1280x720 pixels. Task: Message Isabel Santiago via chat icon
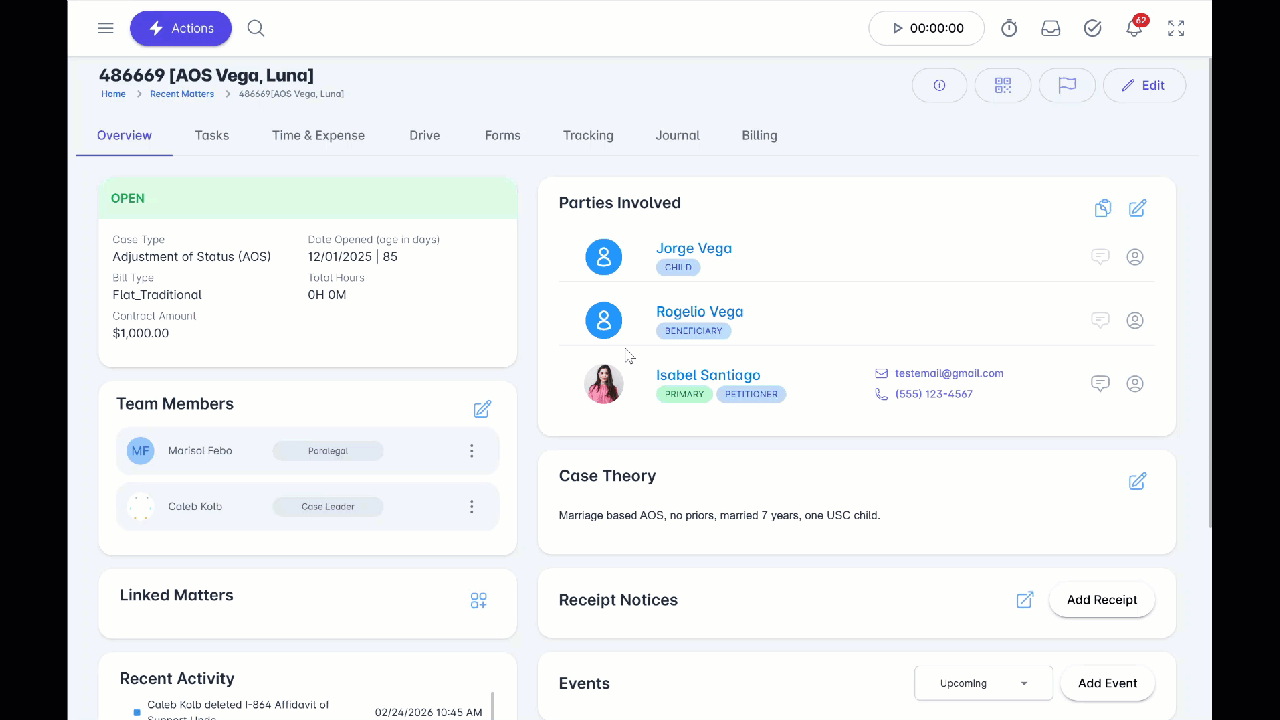(1100, 383)
